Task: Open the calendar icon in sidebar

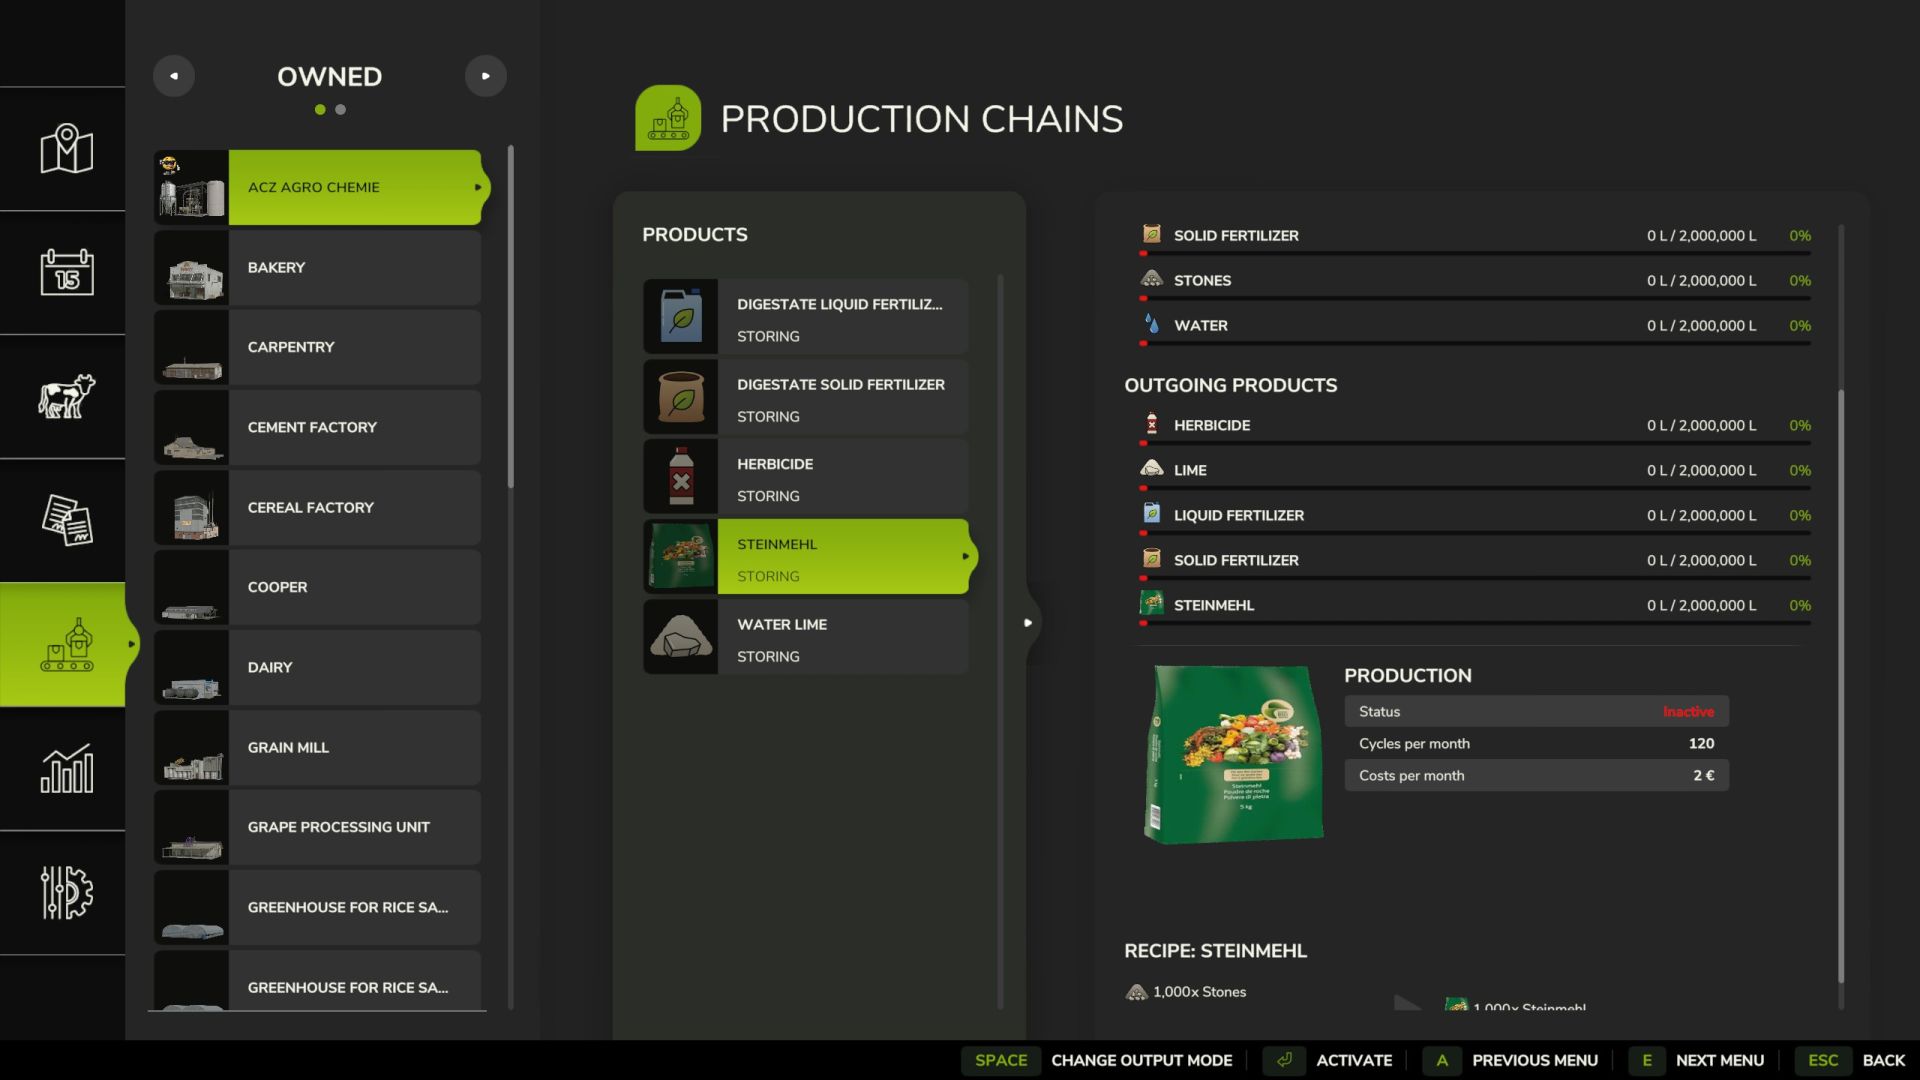Action: (x=66, y=272)
